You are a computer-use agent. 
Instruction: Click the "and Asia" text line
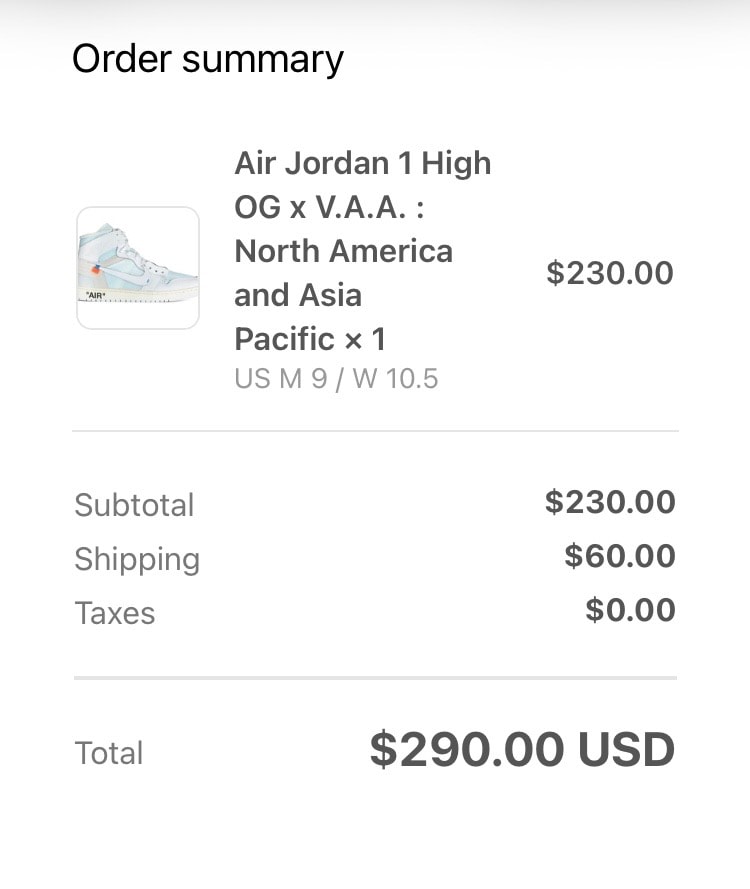pos(297,295)
